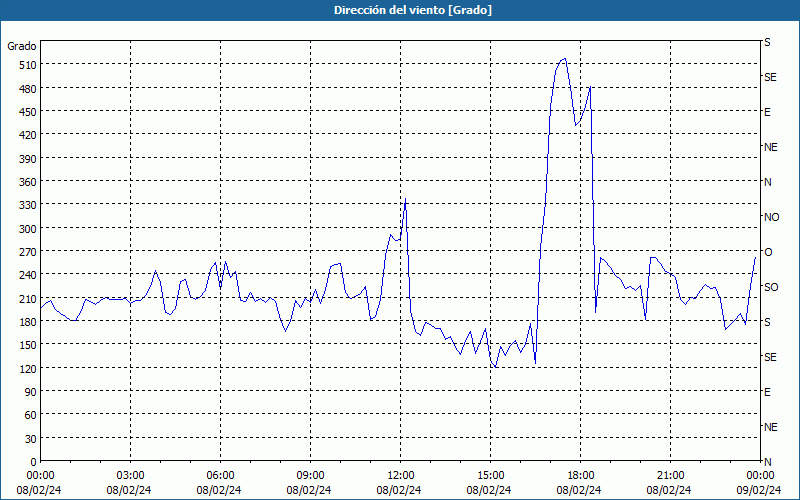Screen dimensions: 800x500
Task: Select the 480 value on the left axis
Action: pyautogui.click(x=27, y=89)
